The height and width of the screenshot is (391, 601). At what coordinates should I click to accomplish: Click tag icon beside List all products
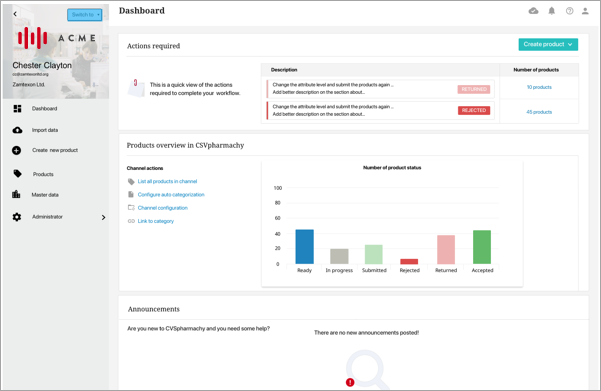[131, 181]
